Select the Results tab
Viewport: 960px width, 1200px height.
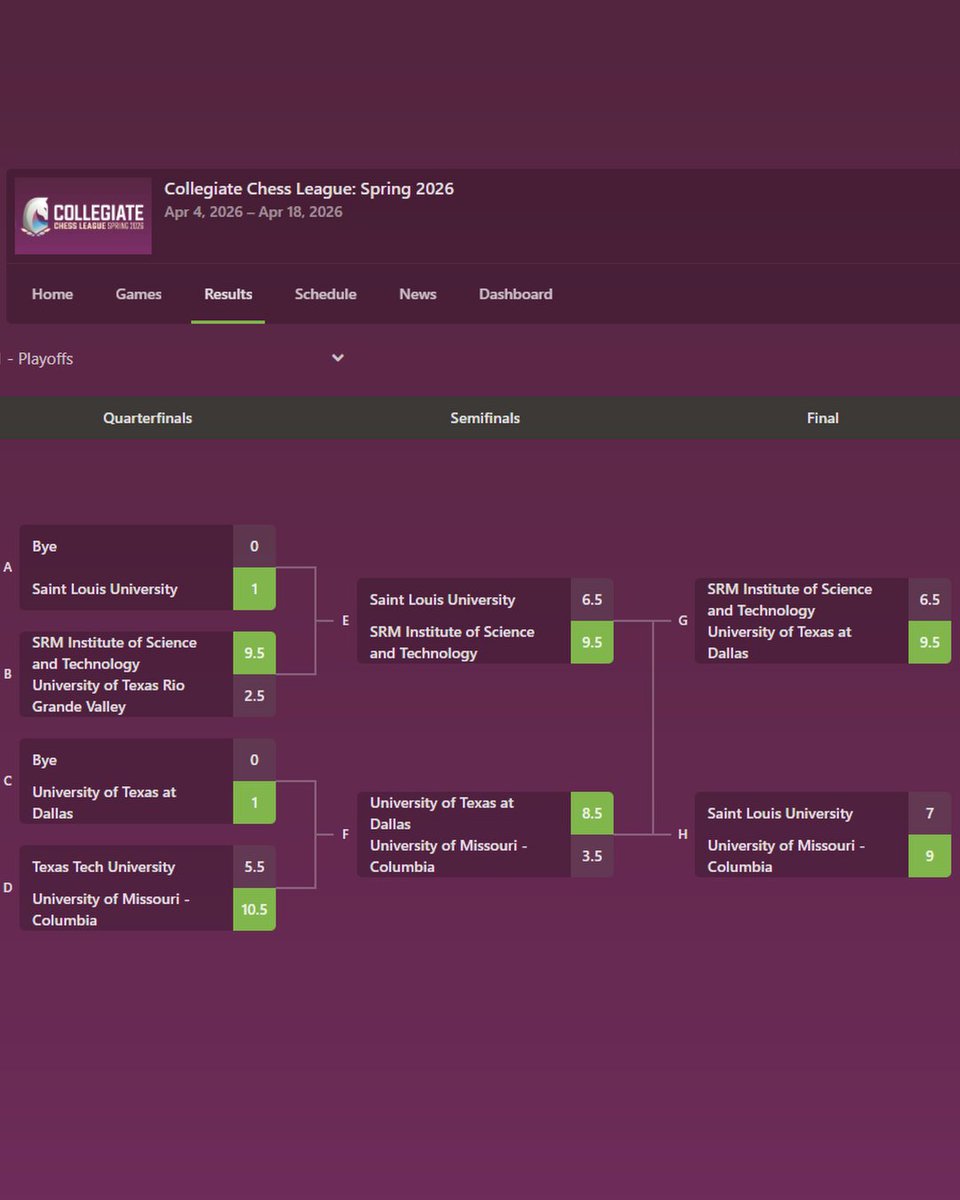click(x=228, y=294)
